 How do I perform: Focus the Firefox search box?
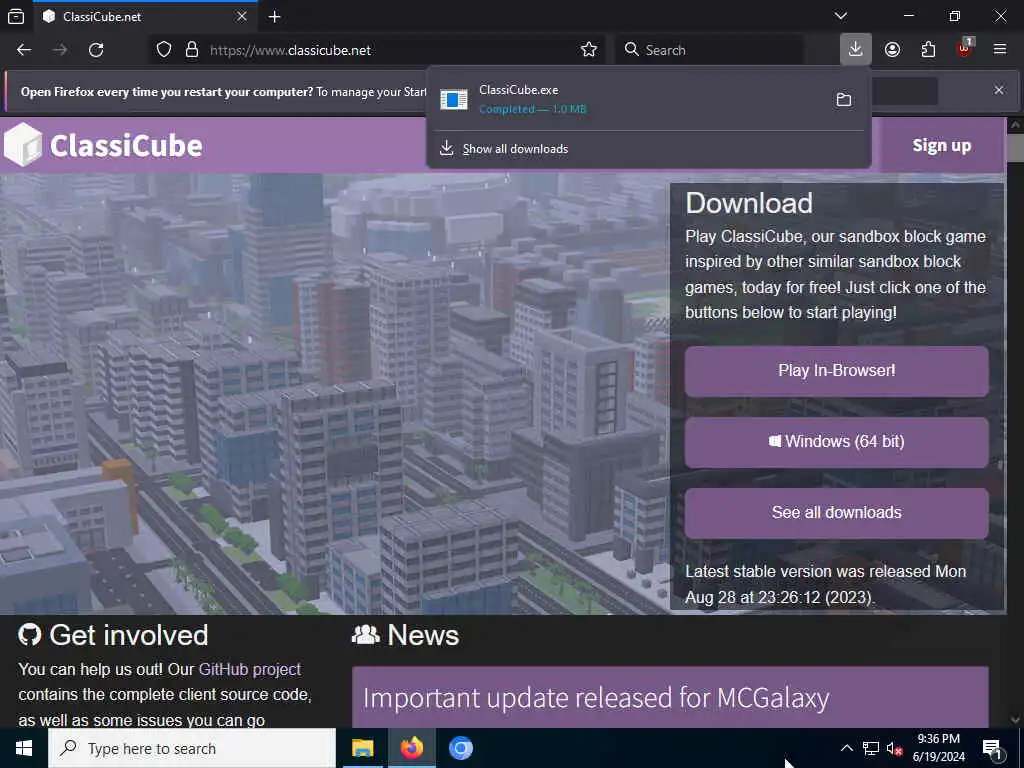(709, 50)
